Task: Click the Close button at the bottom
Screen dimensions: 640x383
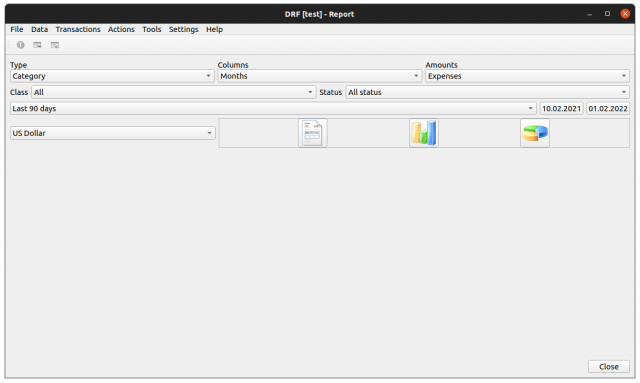Action: click(x=609, y=367)
